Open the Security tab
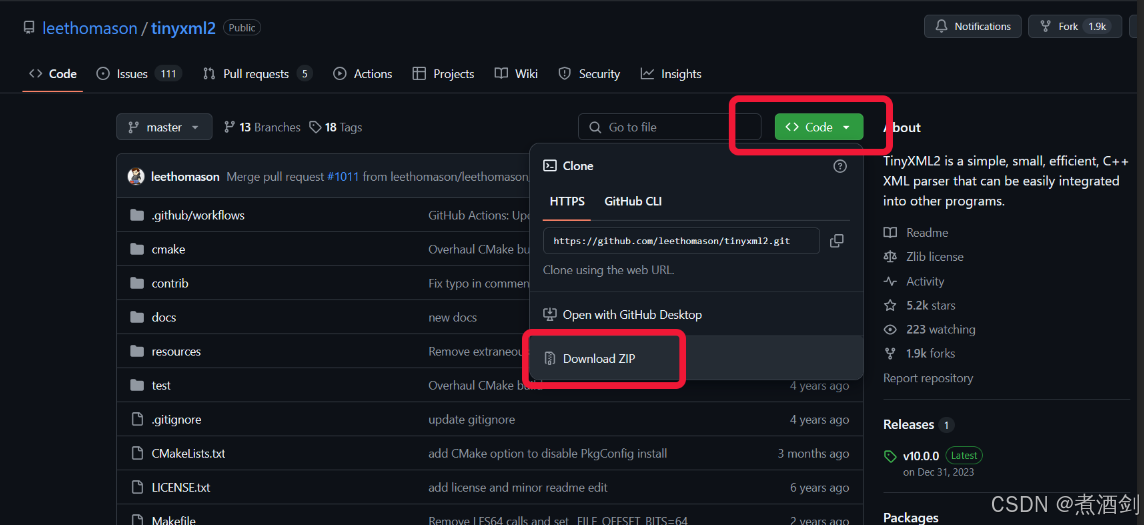Viewport: 1144px width, 525px height. coord(589,74)
